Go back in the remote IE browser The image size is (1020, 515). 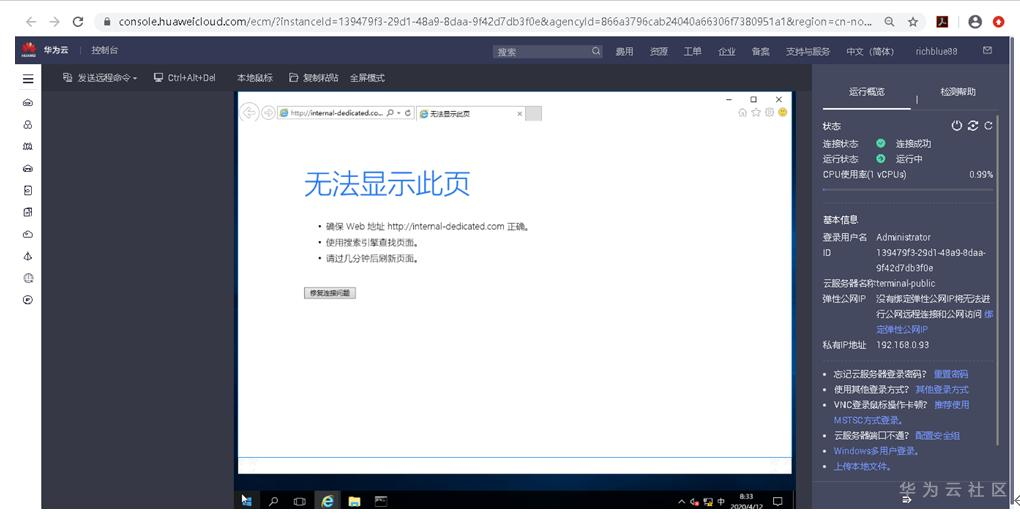[x=249, y=112]
